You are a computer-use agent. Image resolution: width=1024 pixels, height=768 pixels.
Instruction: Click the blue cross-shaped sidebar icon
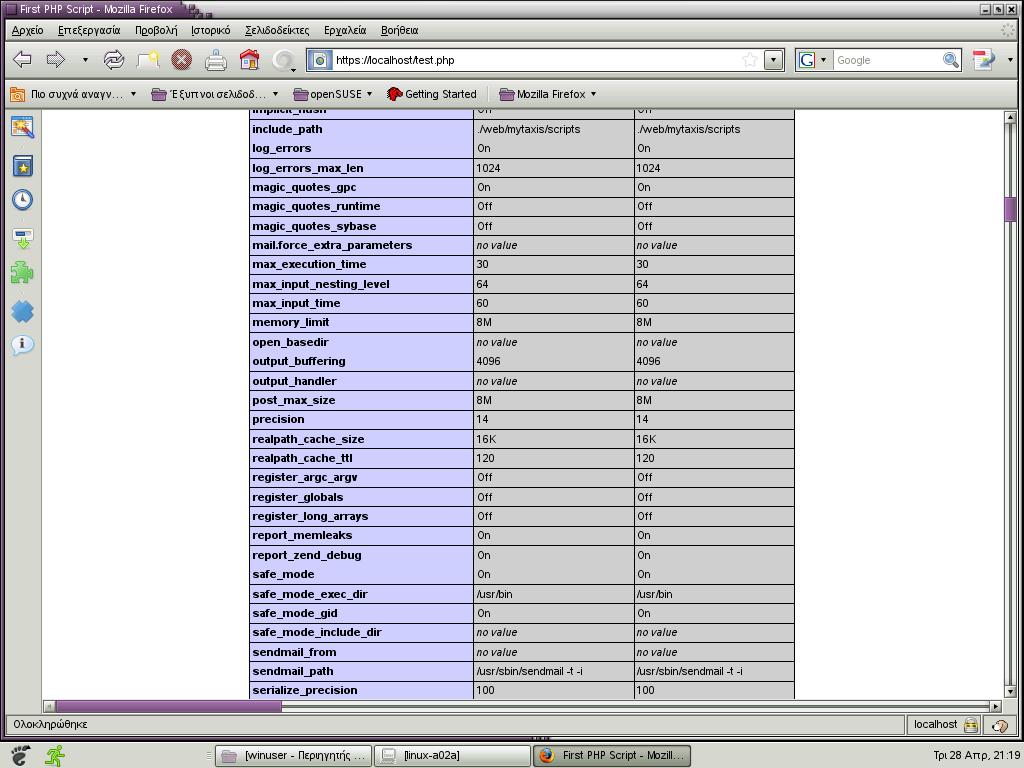coord(23,311)
